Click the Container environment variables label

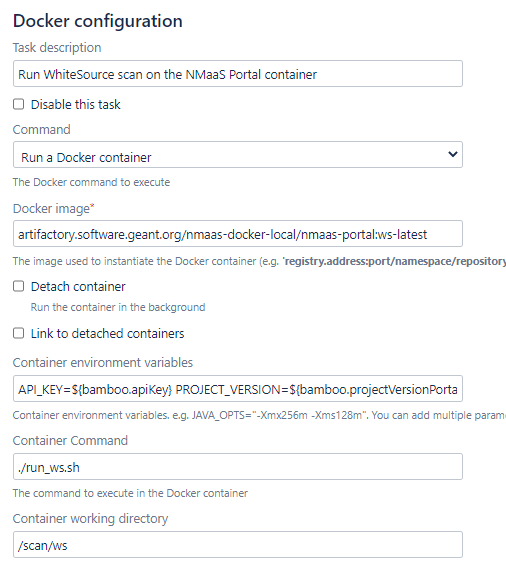pos(103,363)
